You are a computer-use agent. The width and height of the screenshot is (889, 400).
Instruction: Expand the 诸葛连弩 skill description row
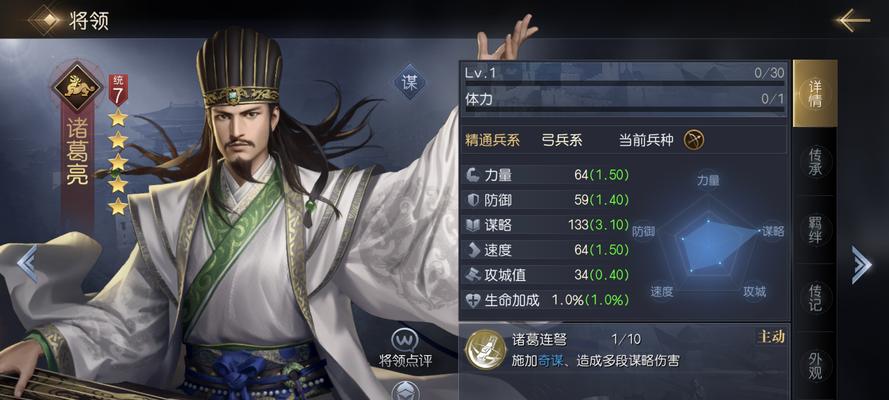[x=625, y=349]
